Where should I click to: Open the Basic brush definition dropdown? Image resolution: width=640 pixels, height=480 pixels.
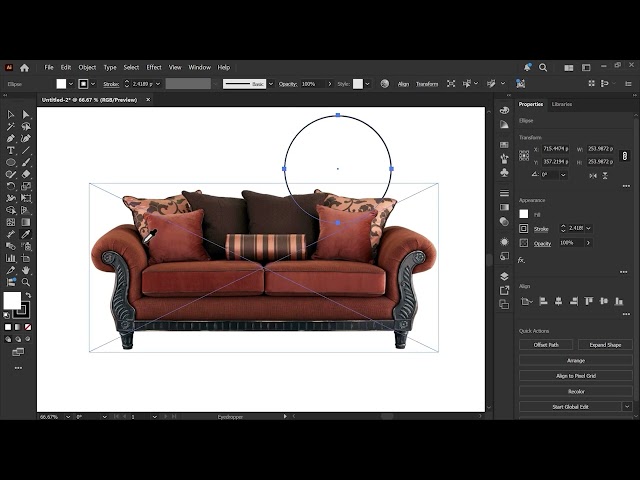271,84
